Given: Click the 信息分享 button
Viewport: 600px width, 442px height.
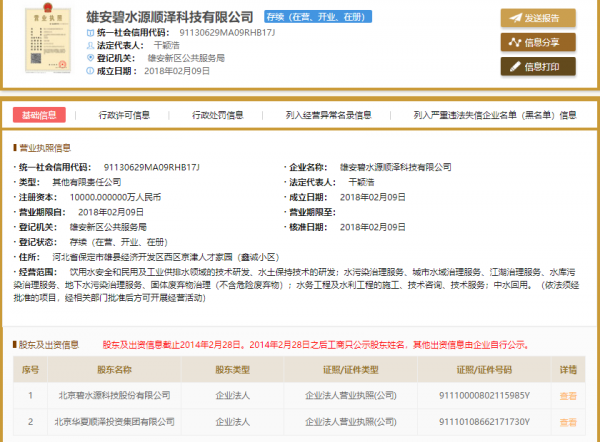Looking at the screenshot, I should pyautogui.click(x=538, y=42).
